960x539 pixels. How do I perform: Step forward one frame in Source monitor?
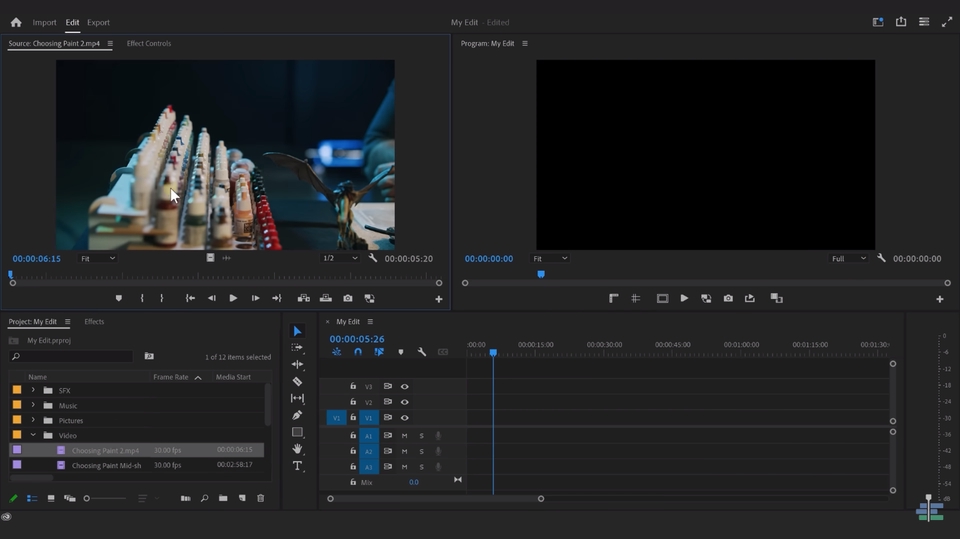point(255,298)
